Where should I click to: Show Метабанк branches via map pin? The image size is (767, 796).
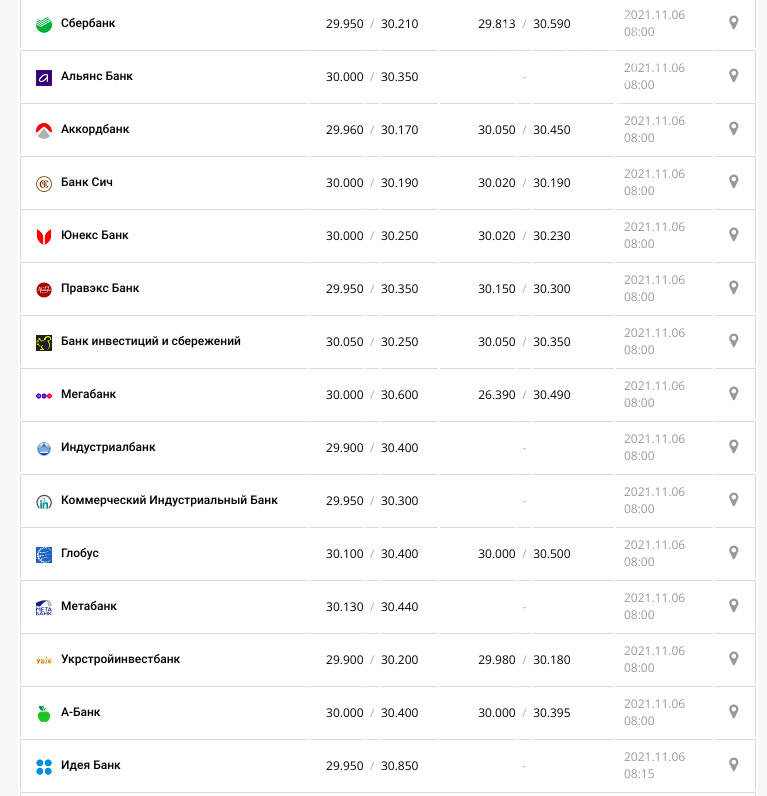[x=733, y=606]
